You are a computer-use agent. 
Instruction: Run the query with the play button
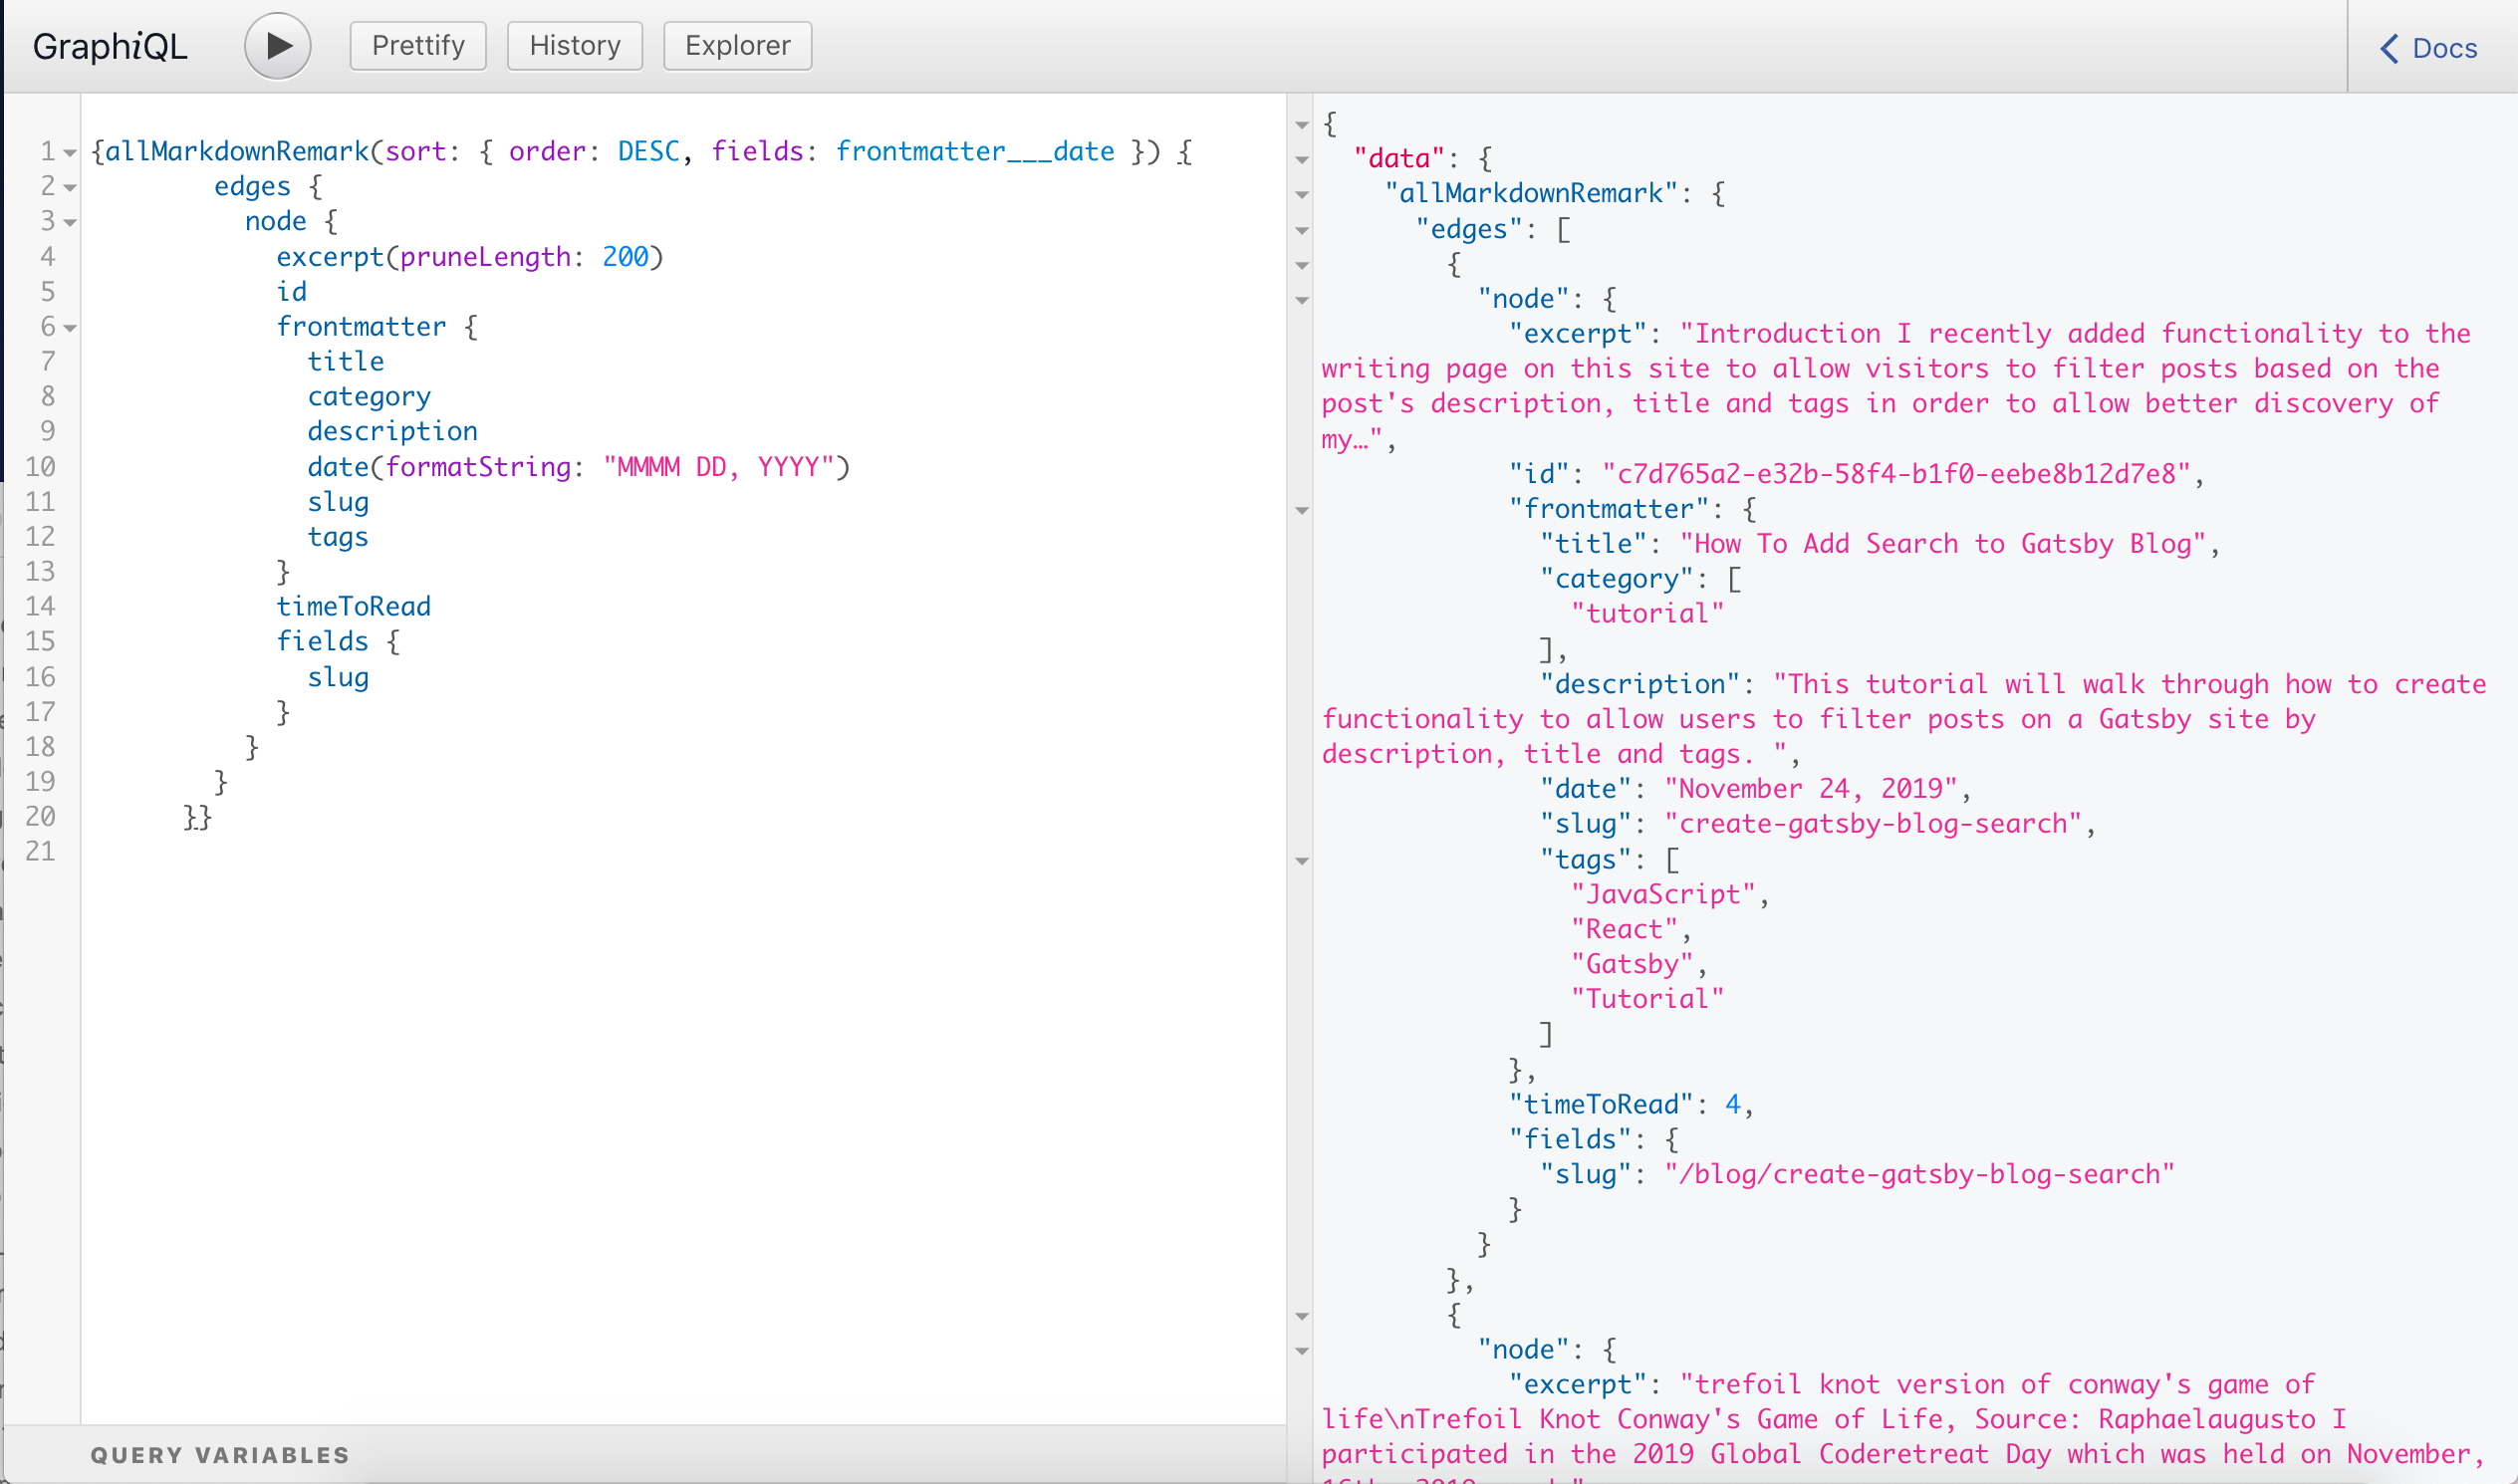tap(277, 45)
